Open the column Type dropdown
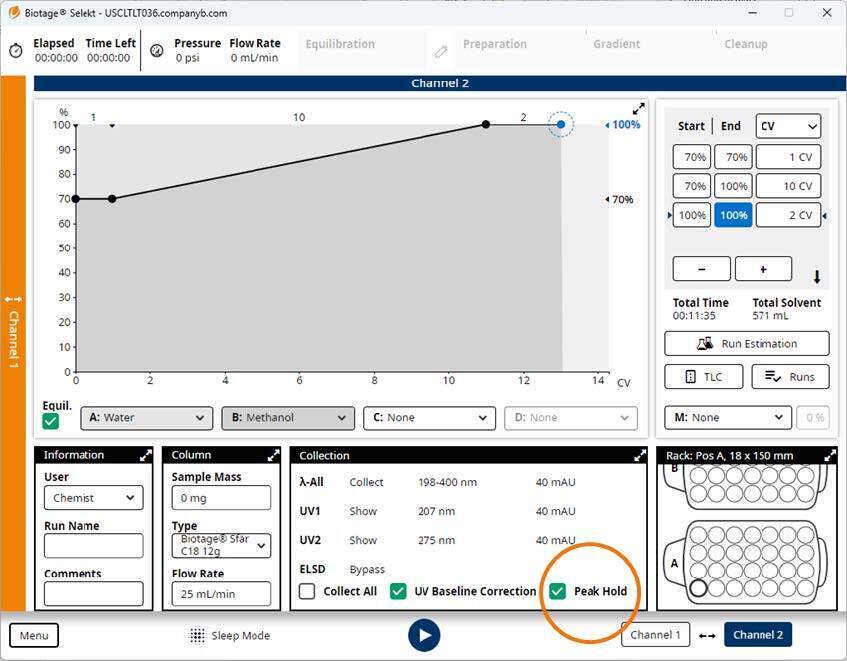The image size is (847, 661). point(220,545)
